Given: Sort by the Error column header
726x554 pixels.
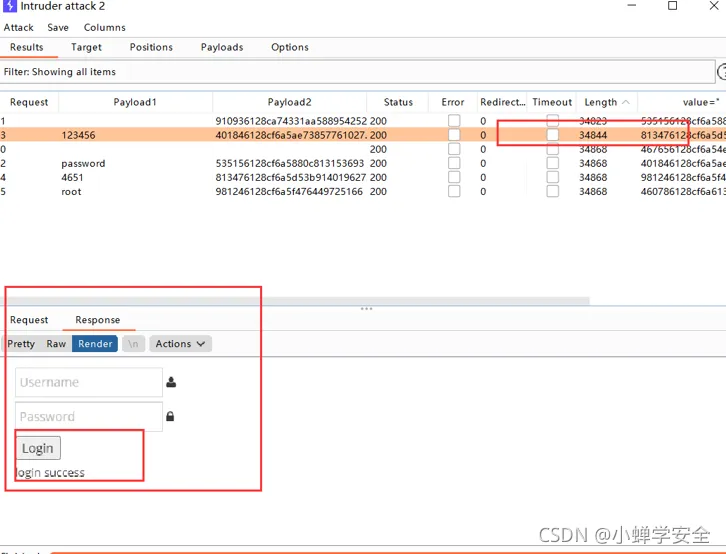Looking at the screenshot, I should (453, 102).
